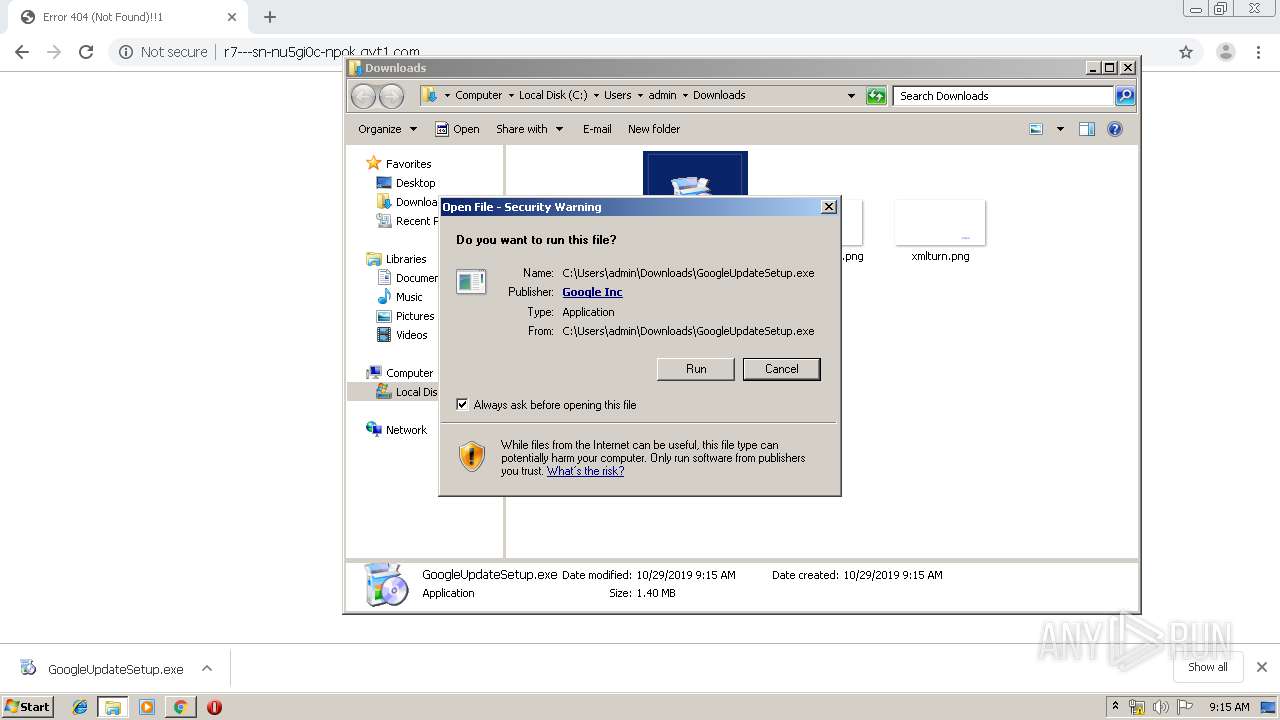Viewport: 1280px width, 720px height.
Task: Click the Search Downloads field
Action: 1003,96
